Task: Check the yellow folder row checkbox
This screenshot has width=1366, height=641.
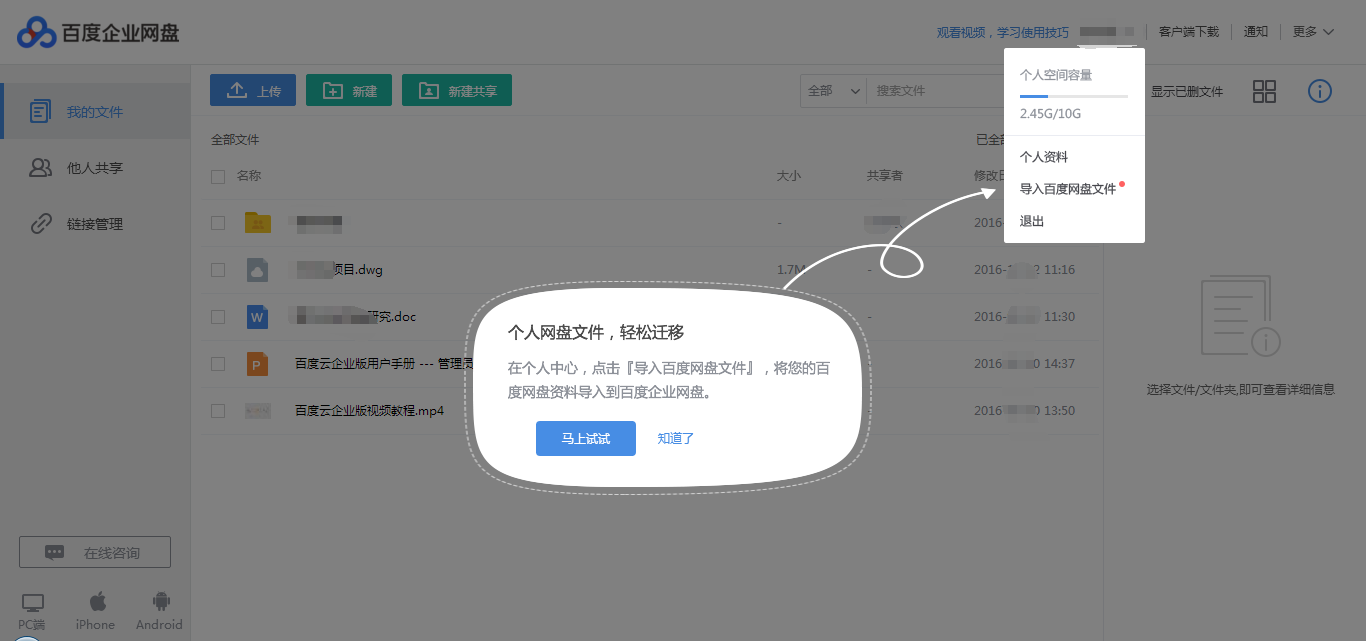Action: tap(218, 223)
